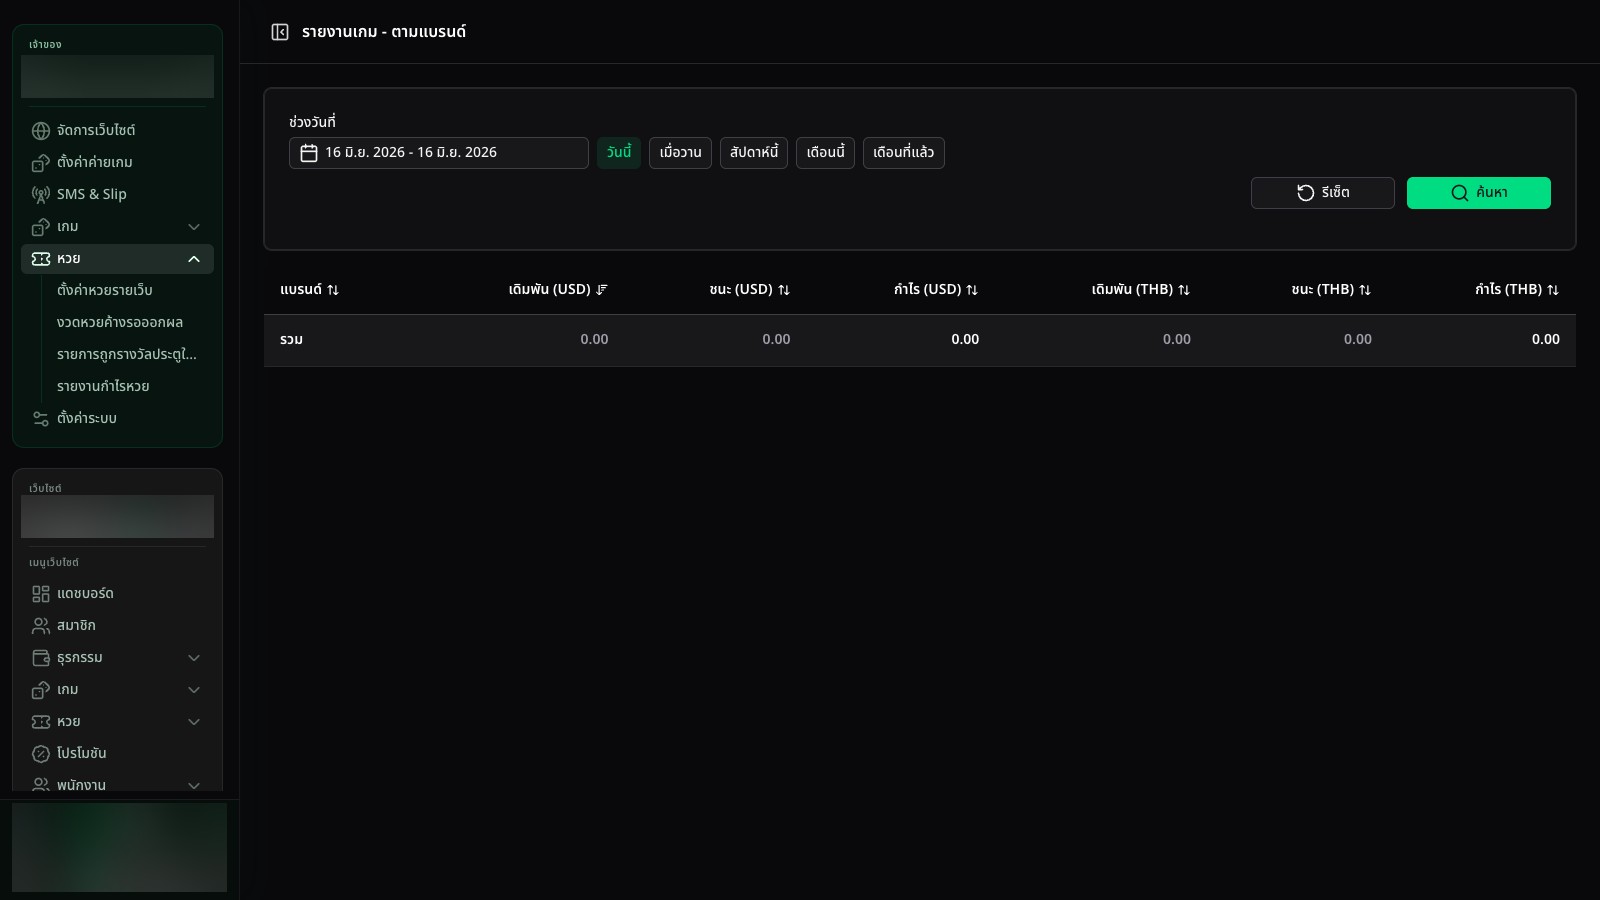Image resolution: width=1600 pixels, height=900 pixels.
Task: Click the โปรโมชัน percent badge icon
Action: (x=41, y=754)
